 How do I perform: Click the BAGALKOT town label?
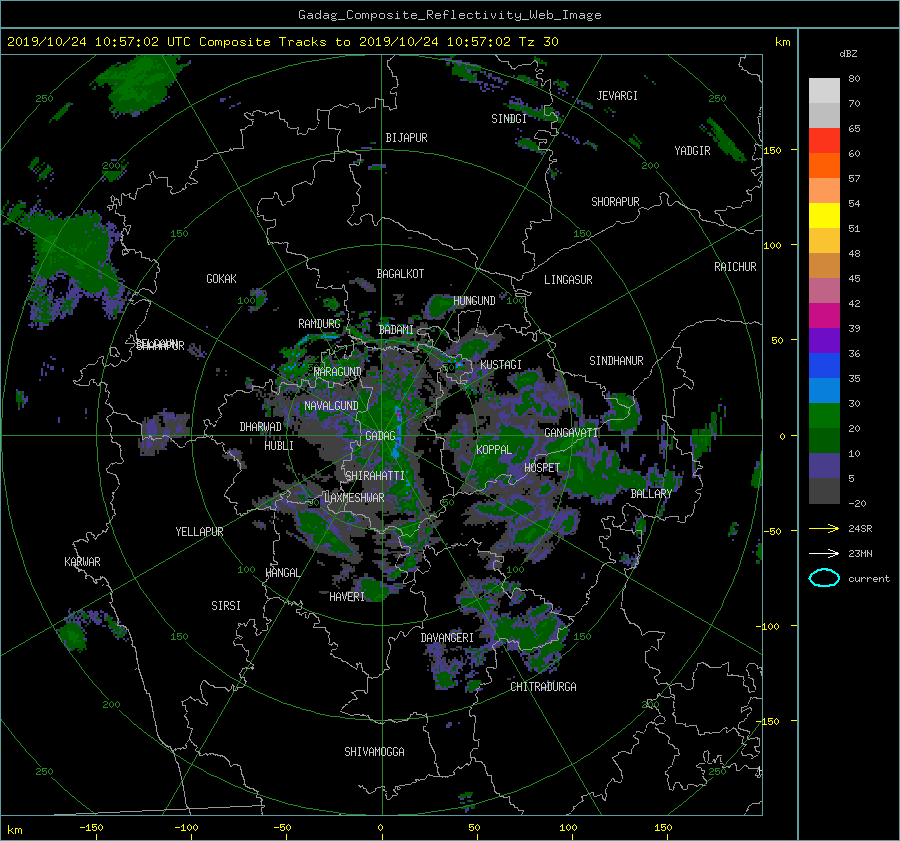(x=400, y=274)
